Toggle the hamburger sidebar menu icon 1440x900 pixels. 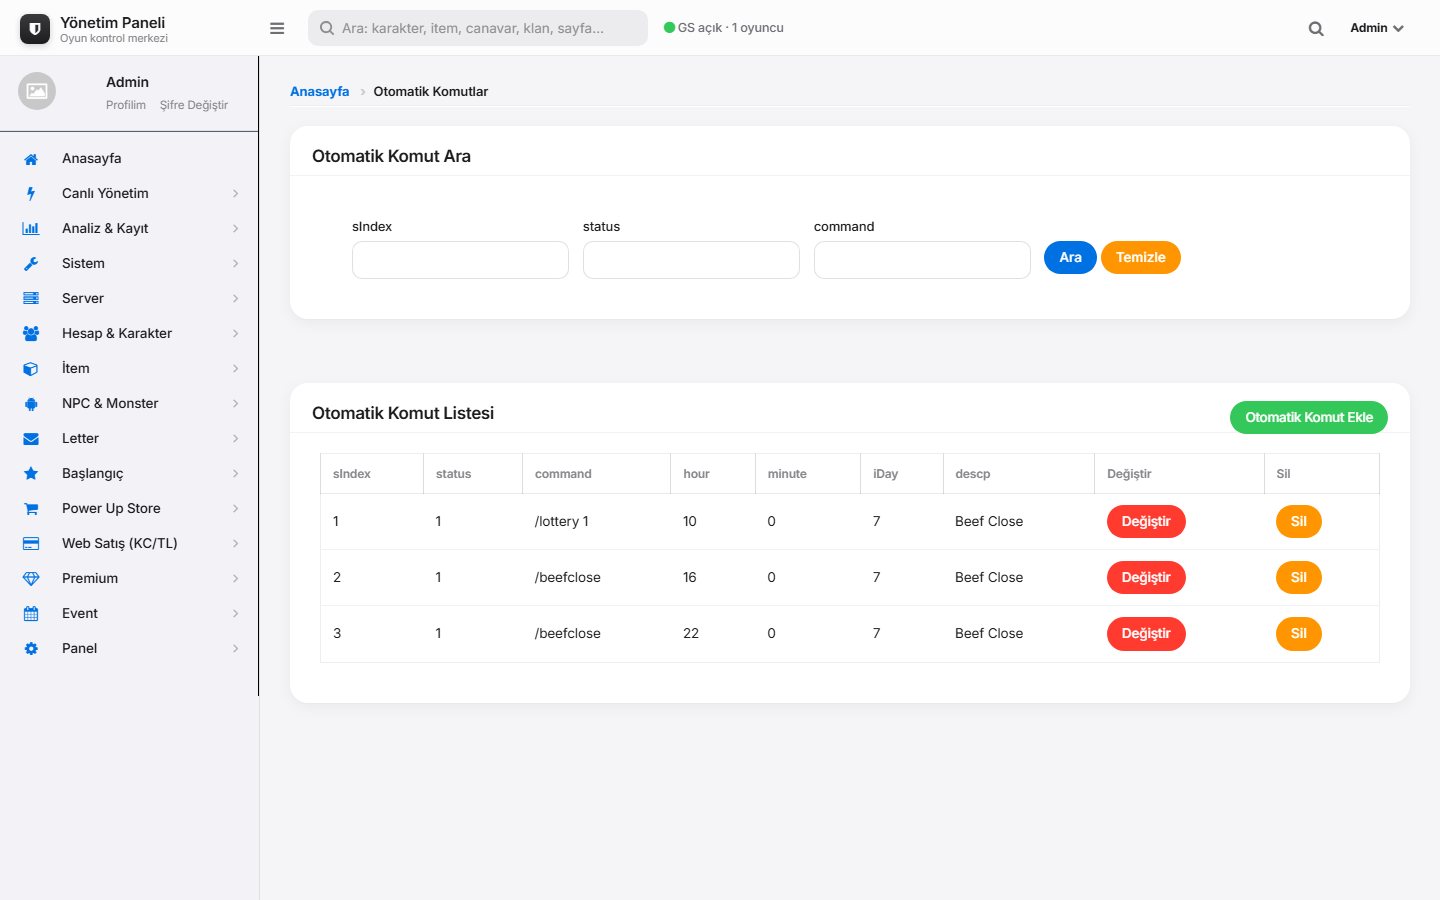(x=277, y=28)
